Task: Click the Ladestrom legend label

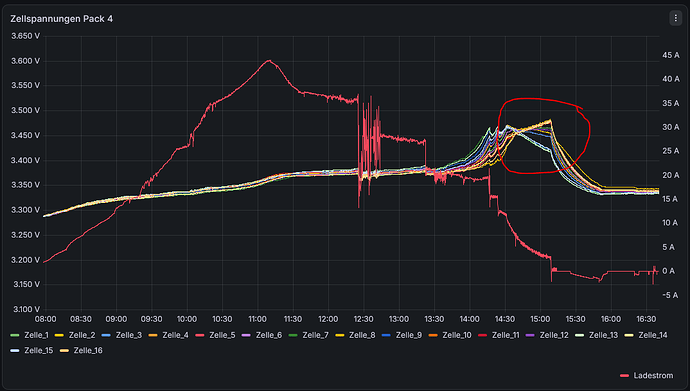Action: pyautogui.click(x=653, y=376)
